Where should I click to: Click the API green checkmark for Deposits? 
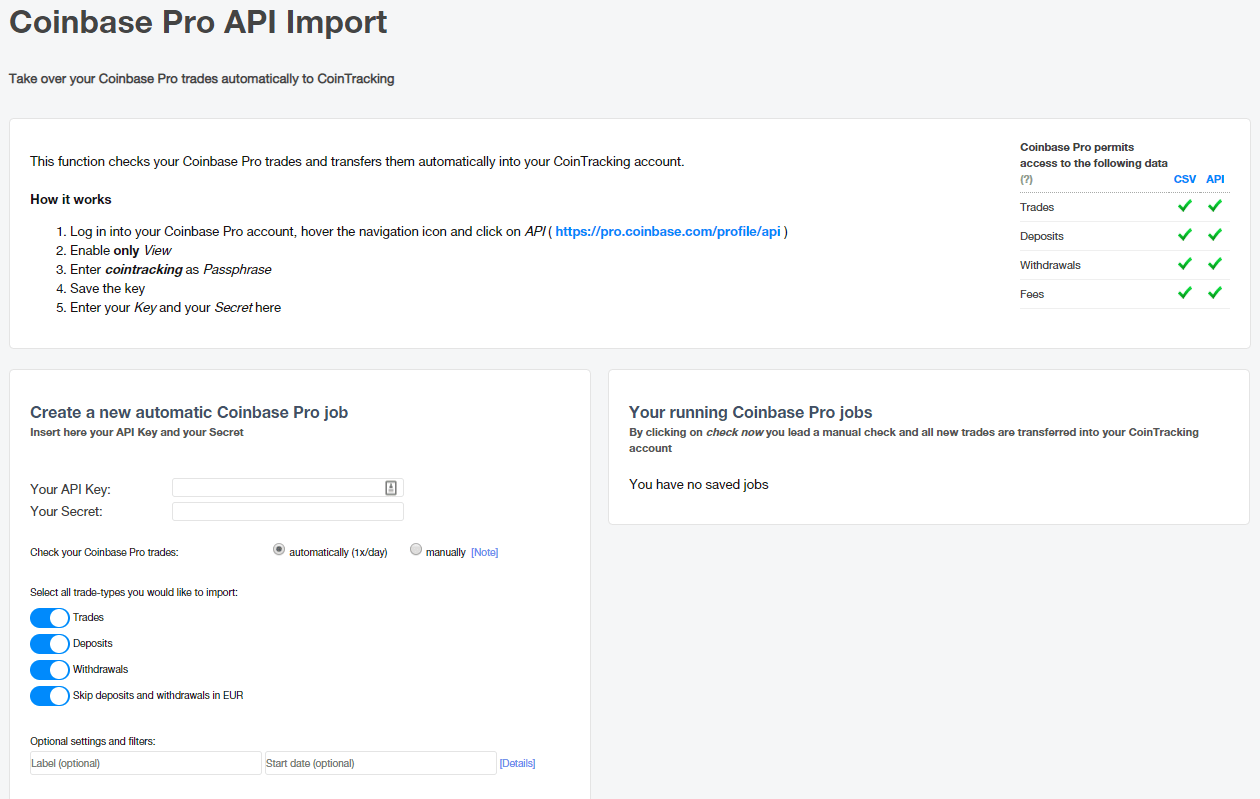1215,235
